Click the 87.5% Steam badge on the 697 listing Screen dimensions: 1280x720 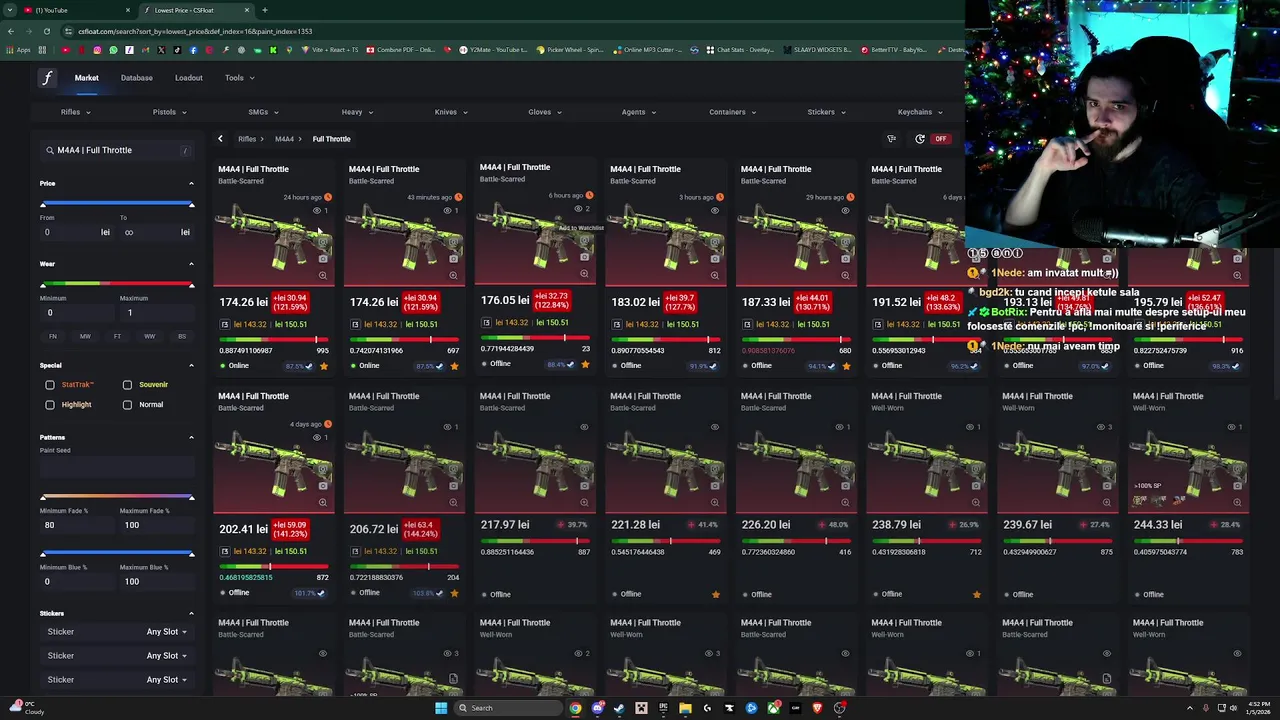click(x=431, y=366)
